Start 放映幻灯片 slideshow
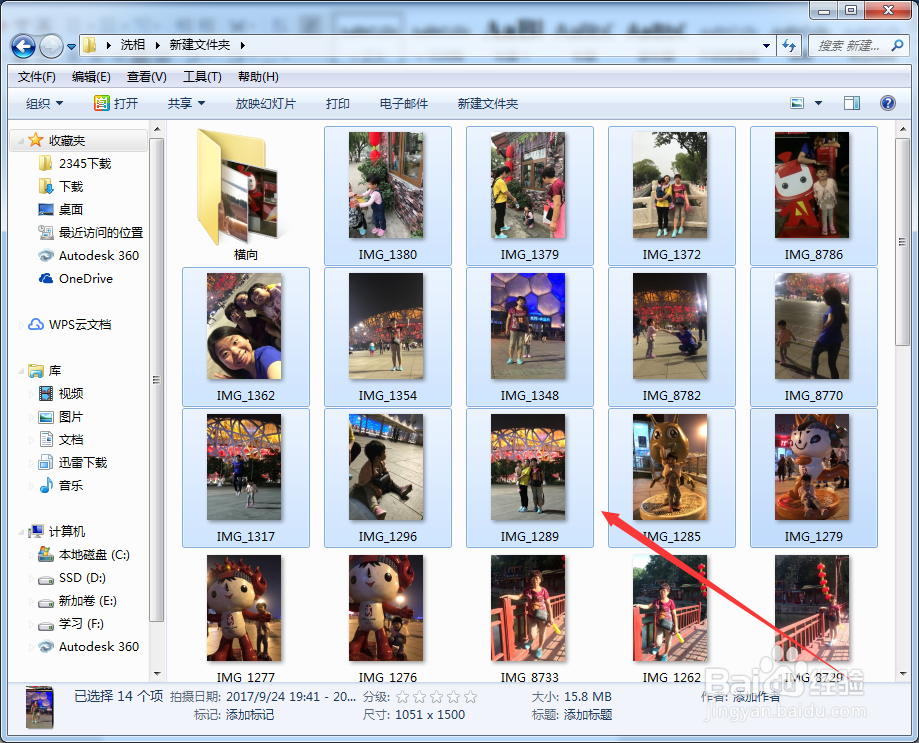Image resolution: width=919 pixels, height=743 pixels. coord(266,104)
